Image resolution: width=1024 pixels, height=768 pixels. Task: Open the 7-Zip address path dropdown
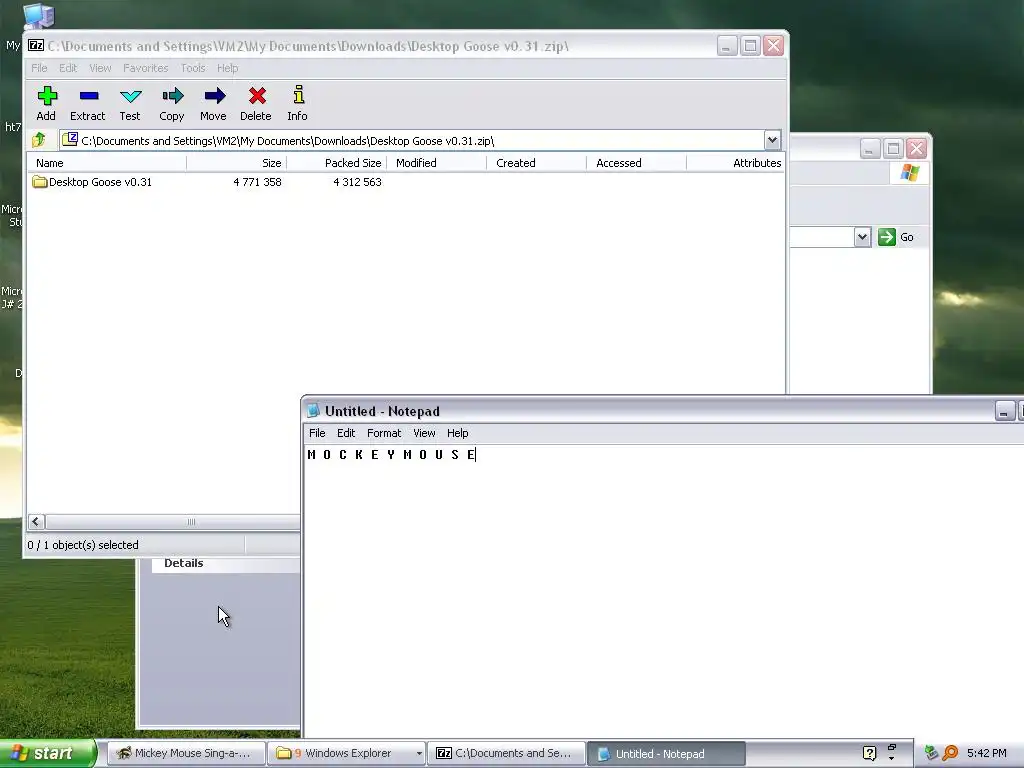772,140
